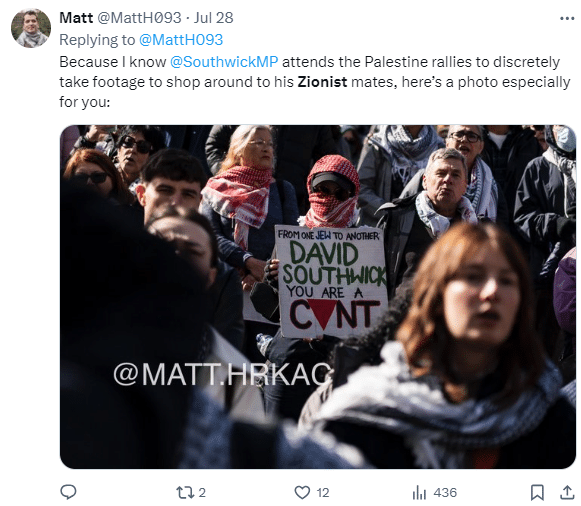The image size is (581, 506).
Task: Click the 12 likes count
Action: (x=323, y=493)
